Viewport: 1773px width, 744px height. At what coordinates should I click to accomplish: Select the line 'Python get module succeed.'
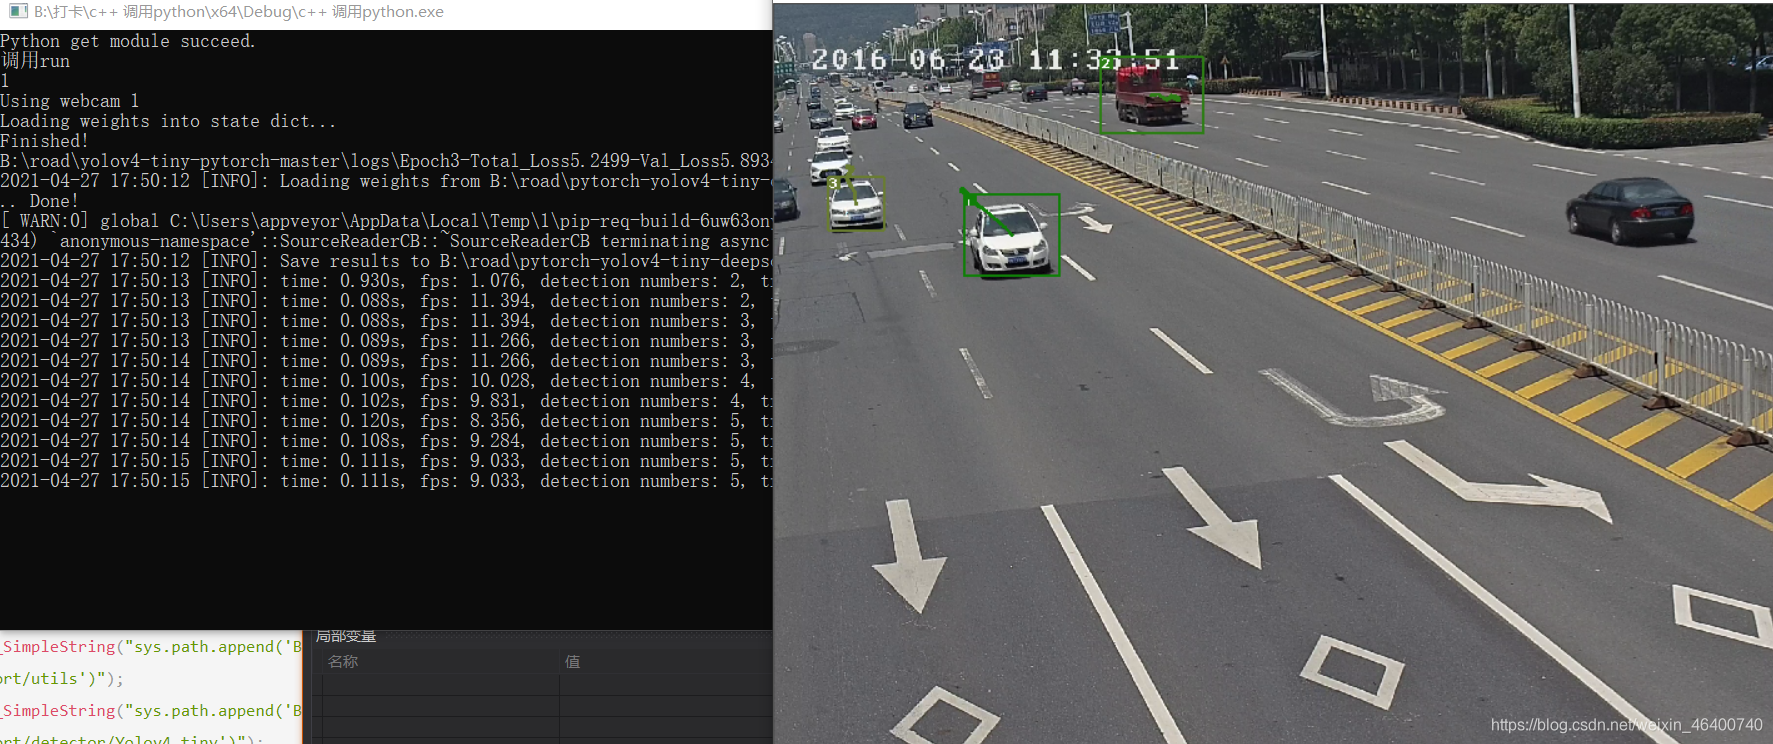(128, 41)
